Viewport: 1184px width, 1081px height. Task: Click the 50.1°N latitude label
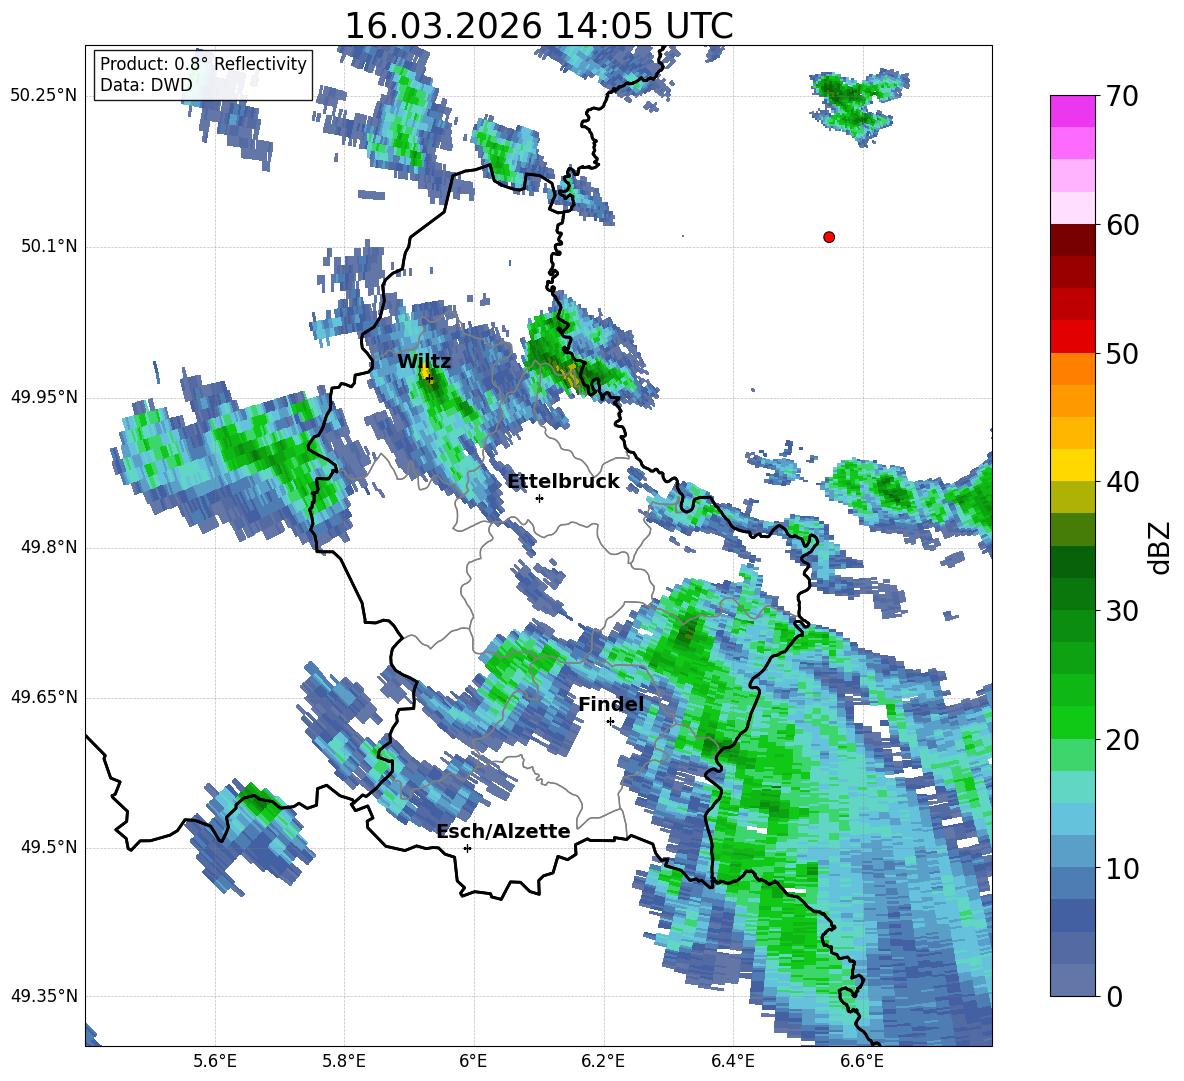48,247
